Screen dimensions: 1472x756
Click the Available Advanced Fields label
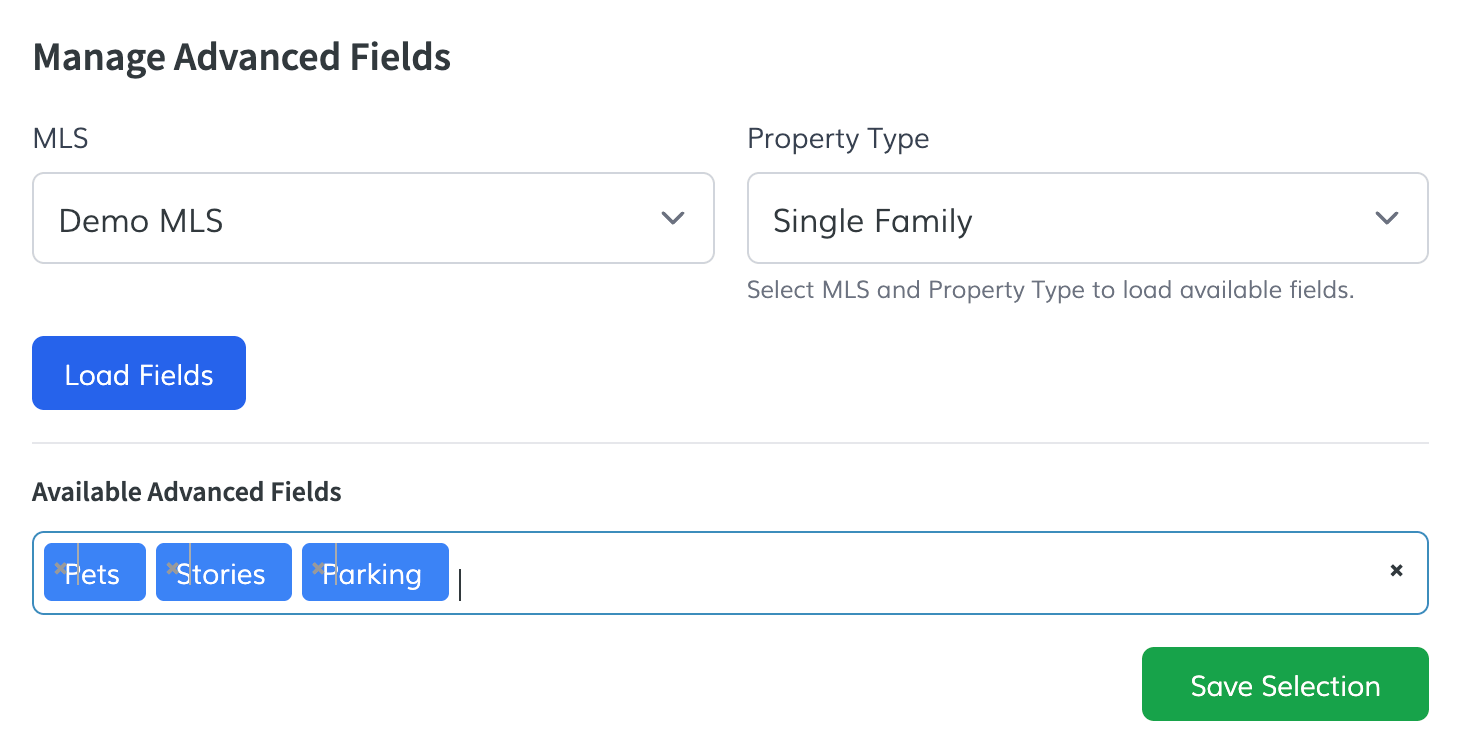[187, 492]
